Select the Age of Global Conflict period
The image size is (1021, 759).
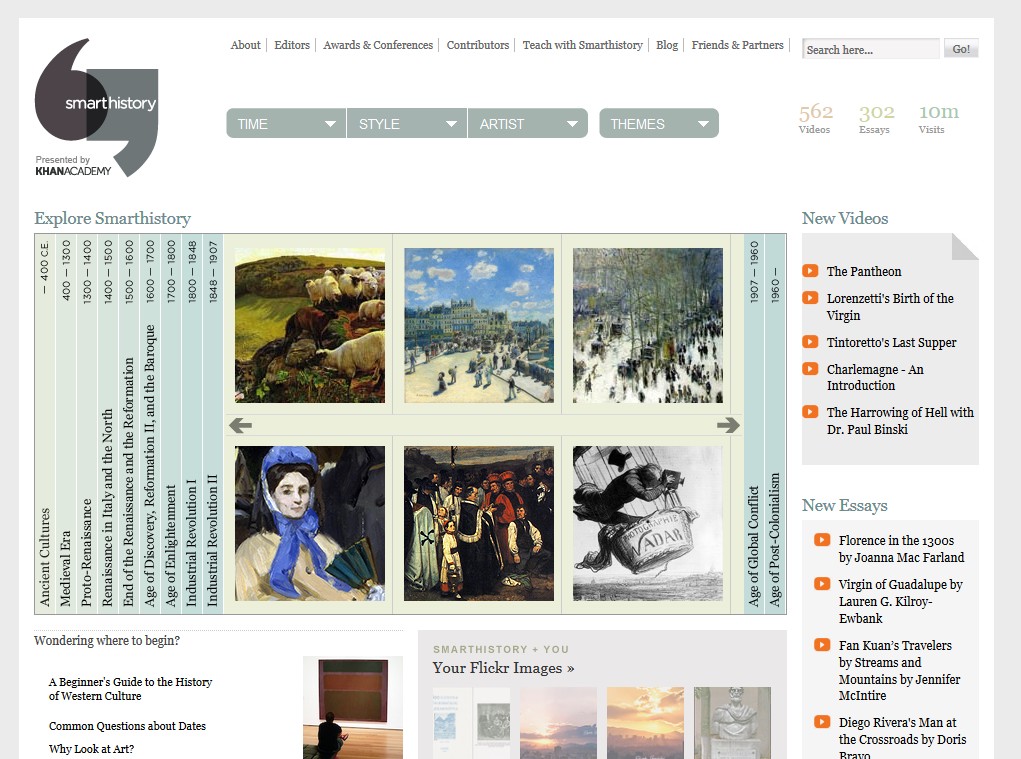pyautogui.click(x=754, y=423)
